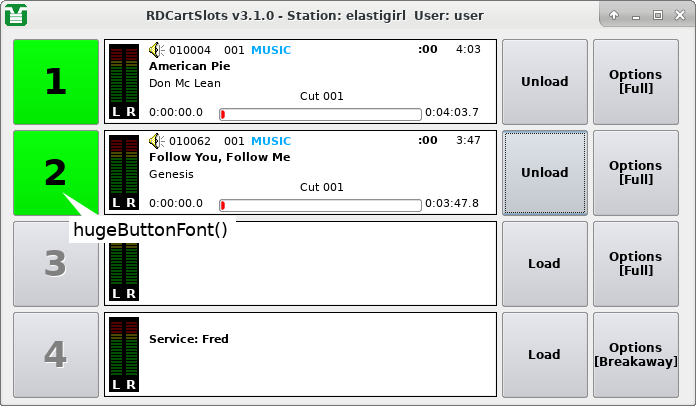696x406 pixels.
Task: Unload the American Pie cart
Action: click(544, 82)
